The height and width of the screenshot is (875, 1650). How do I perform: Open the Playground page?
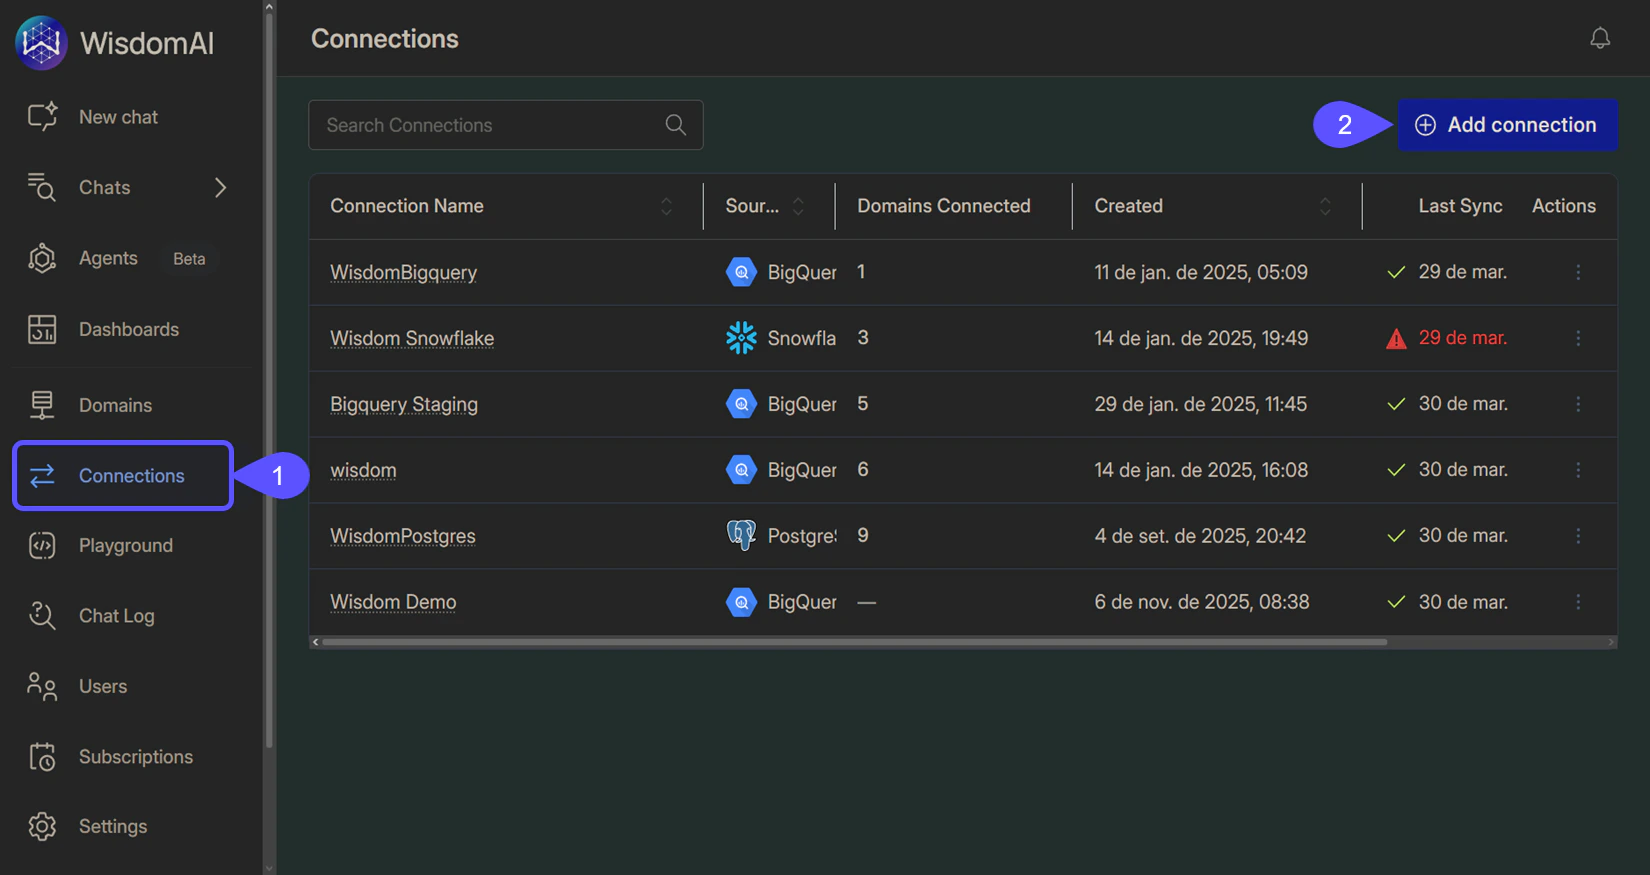click(126, 545)
